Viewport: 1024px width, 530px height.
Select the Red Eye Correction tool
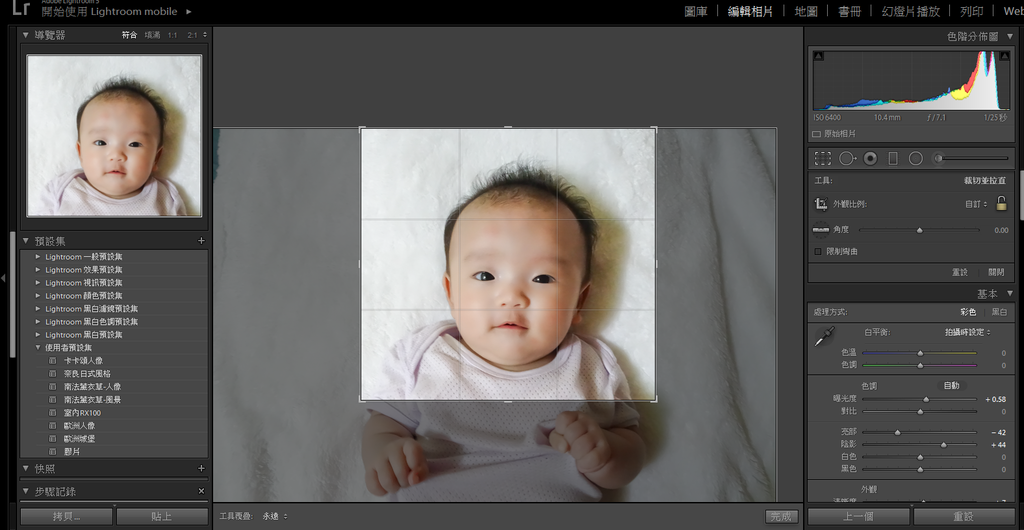click(x=870, y=158)
